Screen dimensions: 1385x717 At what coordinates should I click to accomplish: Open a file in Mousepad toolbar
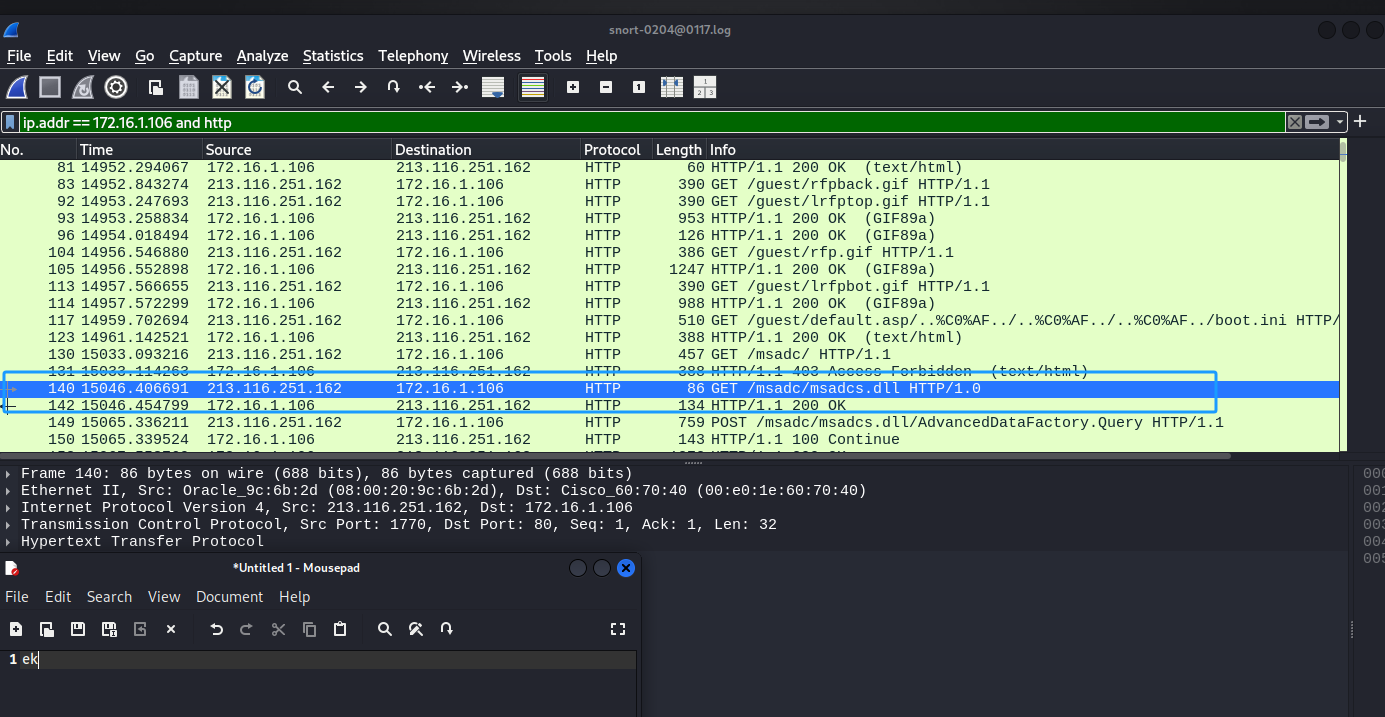pos(47,629)
